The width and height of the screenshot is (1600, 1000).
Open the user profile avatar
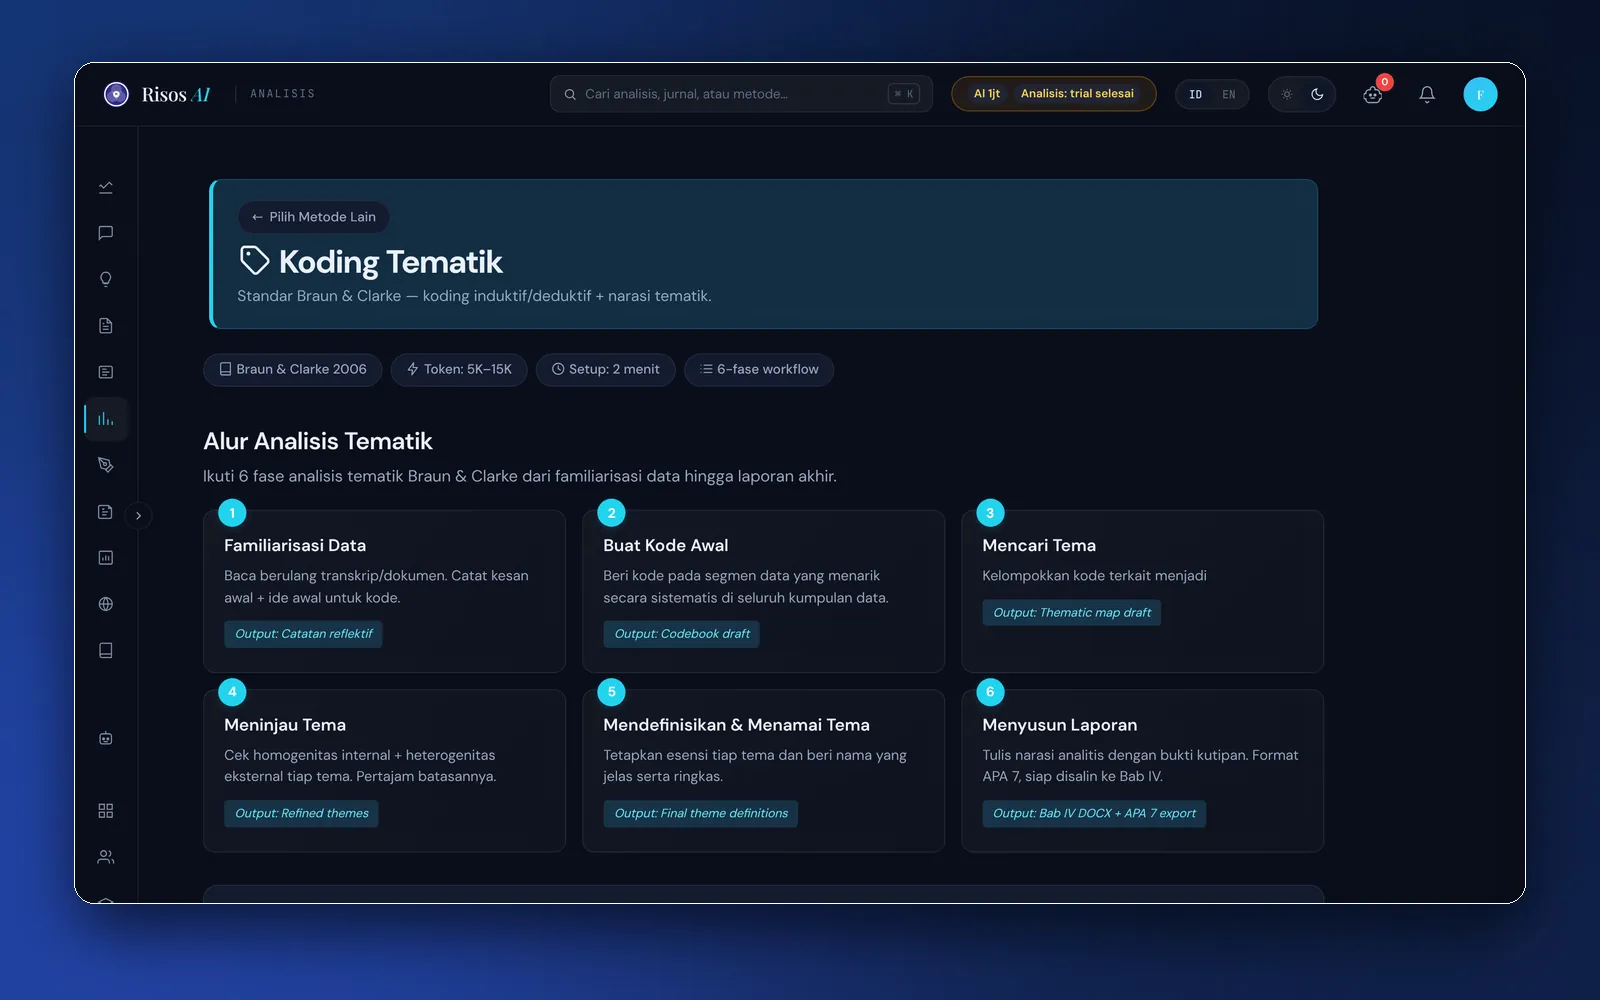click(x=1480, y=94)
